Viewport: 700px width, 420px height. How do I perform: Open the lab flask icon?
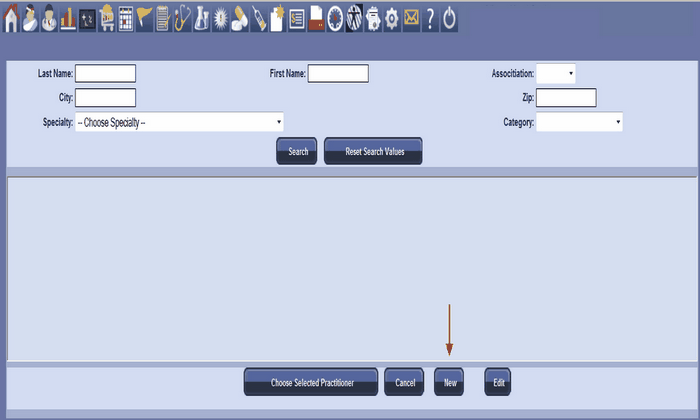201,19
